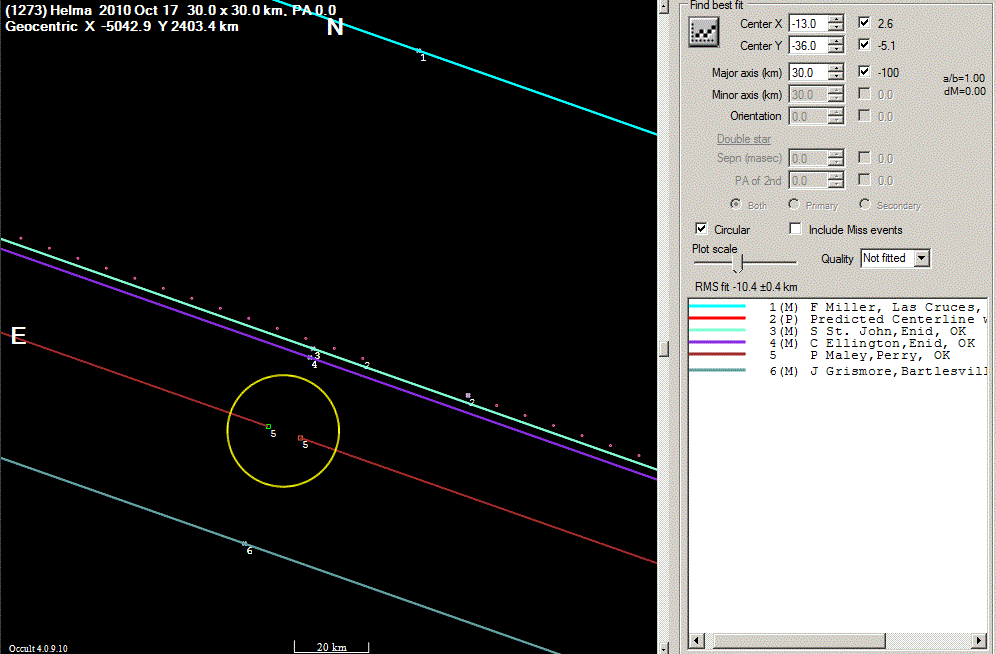Click the observer 6 marker on teal line
The width and height of the screenshot is (996, 654).
pos(245,544)
